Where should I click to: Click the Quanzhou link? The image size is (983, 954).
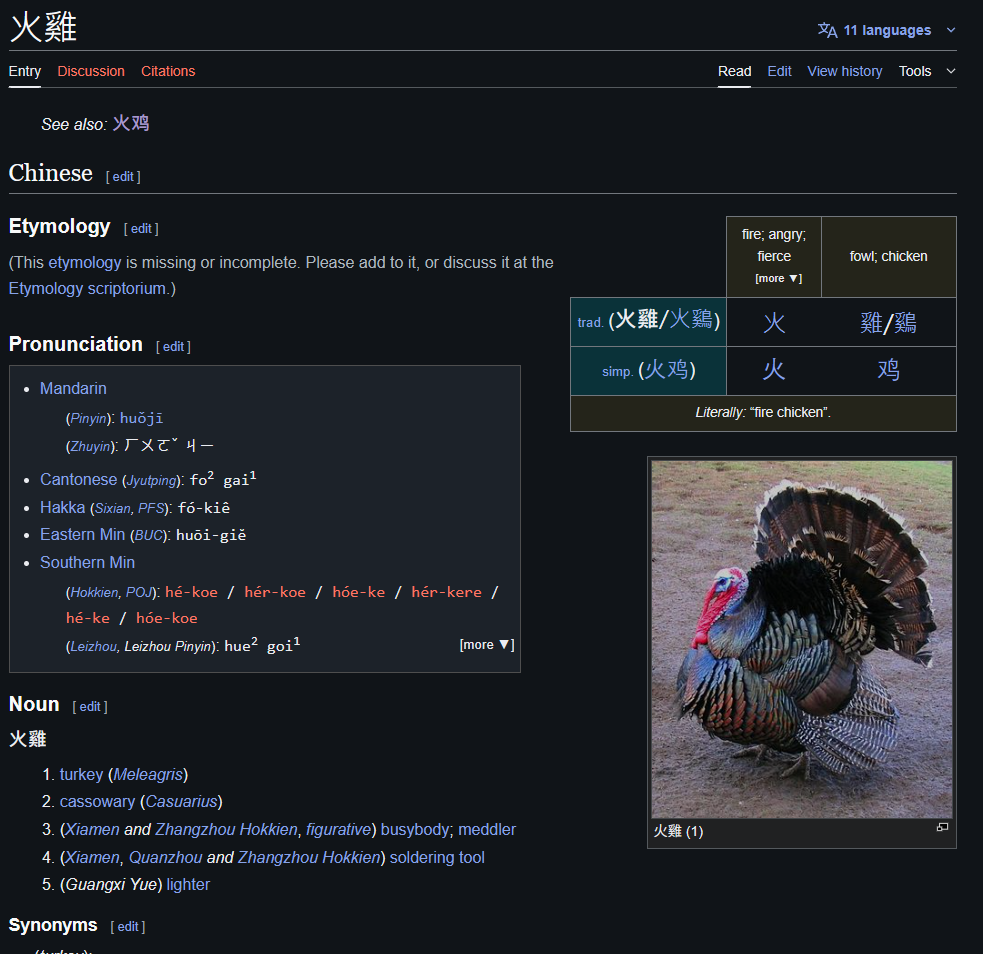pyautogui.click(x=166, y=857)
